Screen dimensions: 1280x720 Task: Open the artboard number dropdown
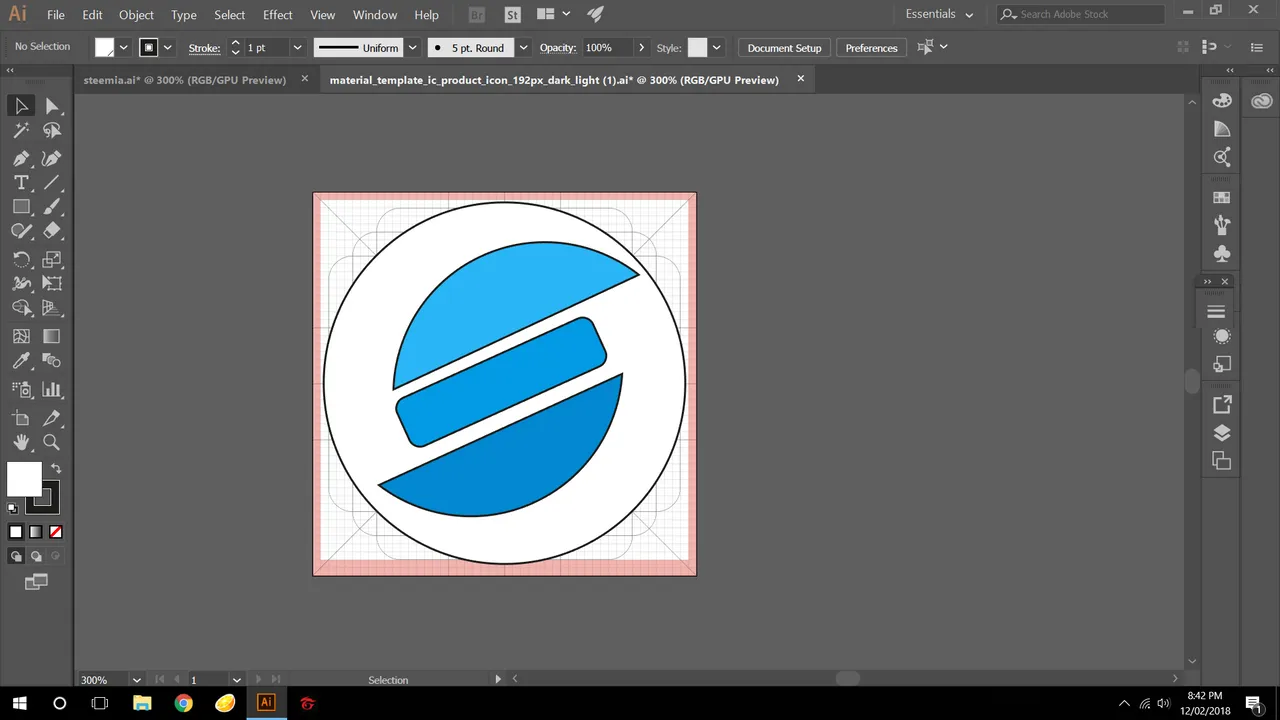click(x=236, y=680)
